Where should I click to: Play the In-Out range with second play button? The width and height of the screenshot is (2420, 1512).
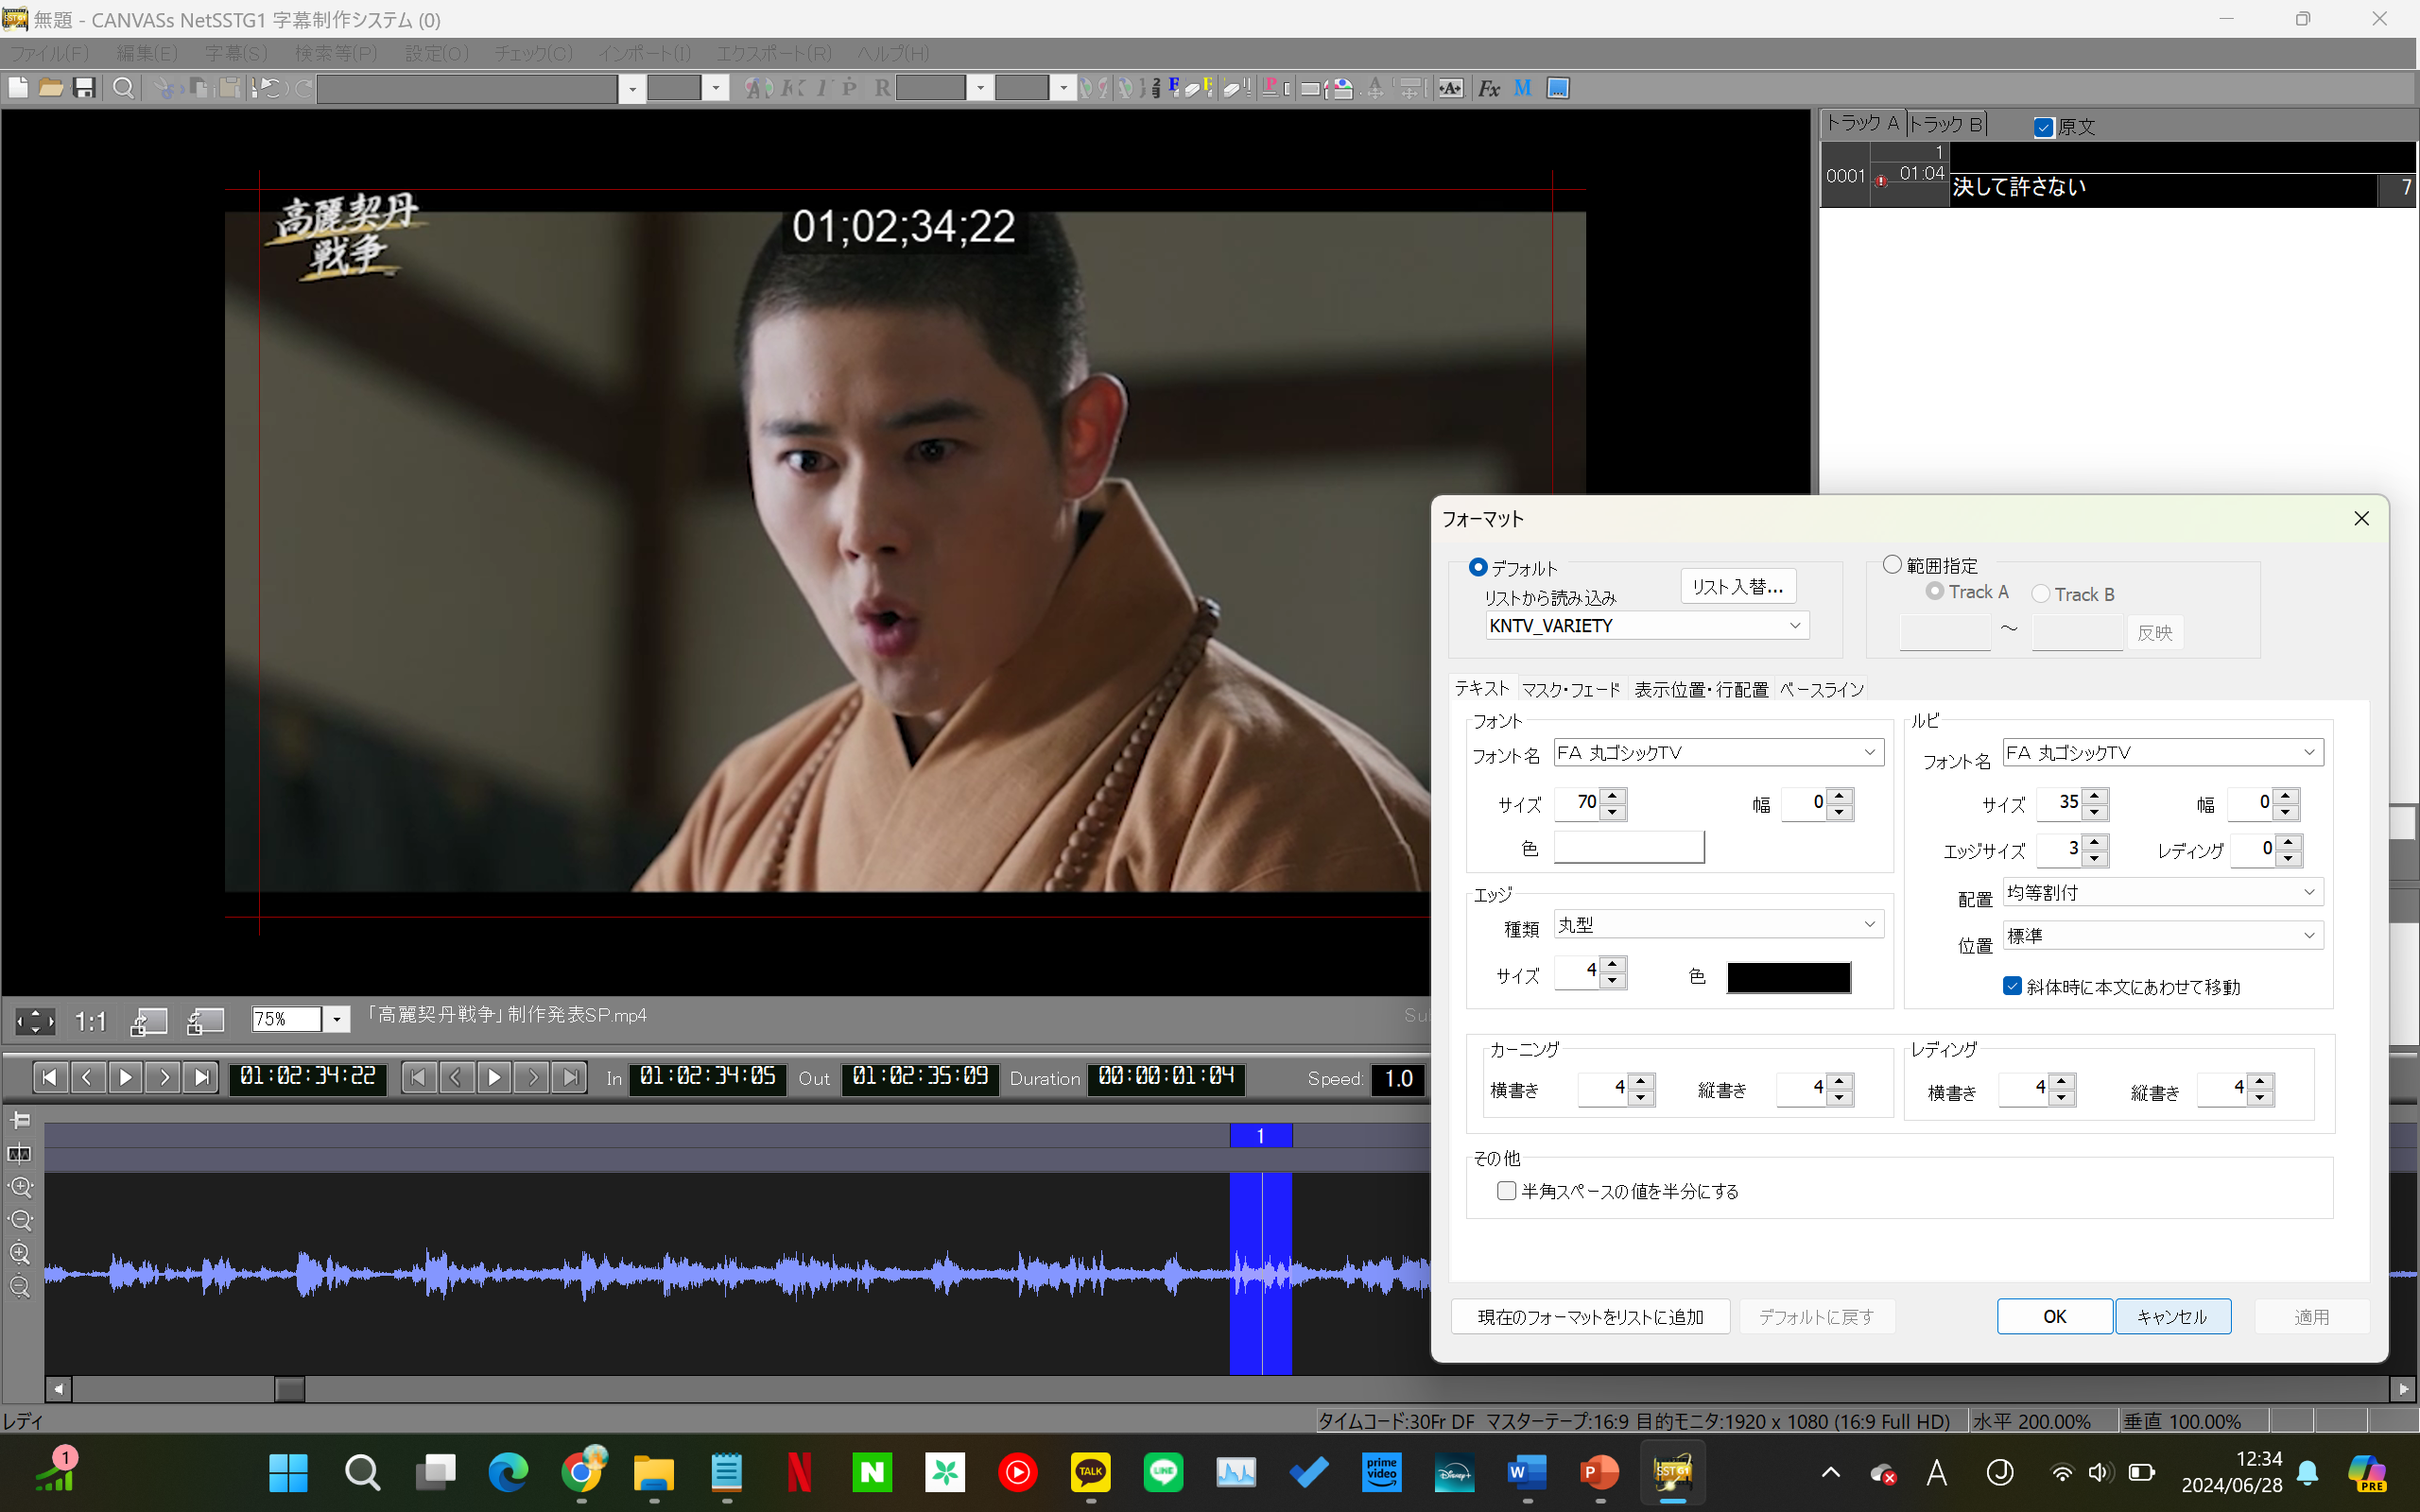click(494, 1077)
